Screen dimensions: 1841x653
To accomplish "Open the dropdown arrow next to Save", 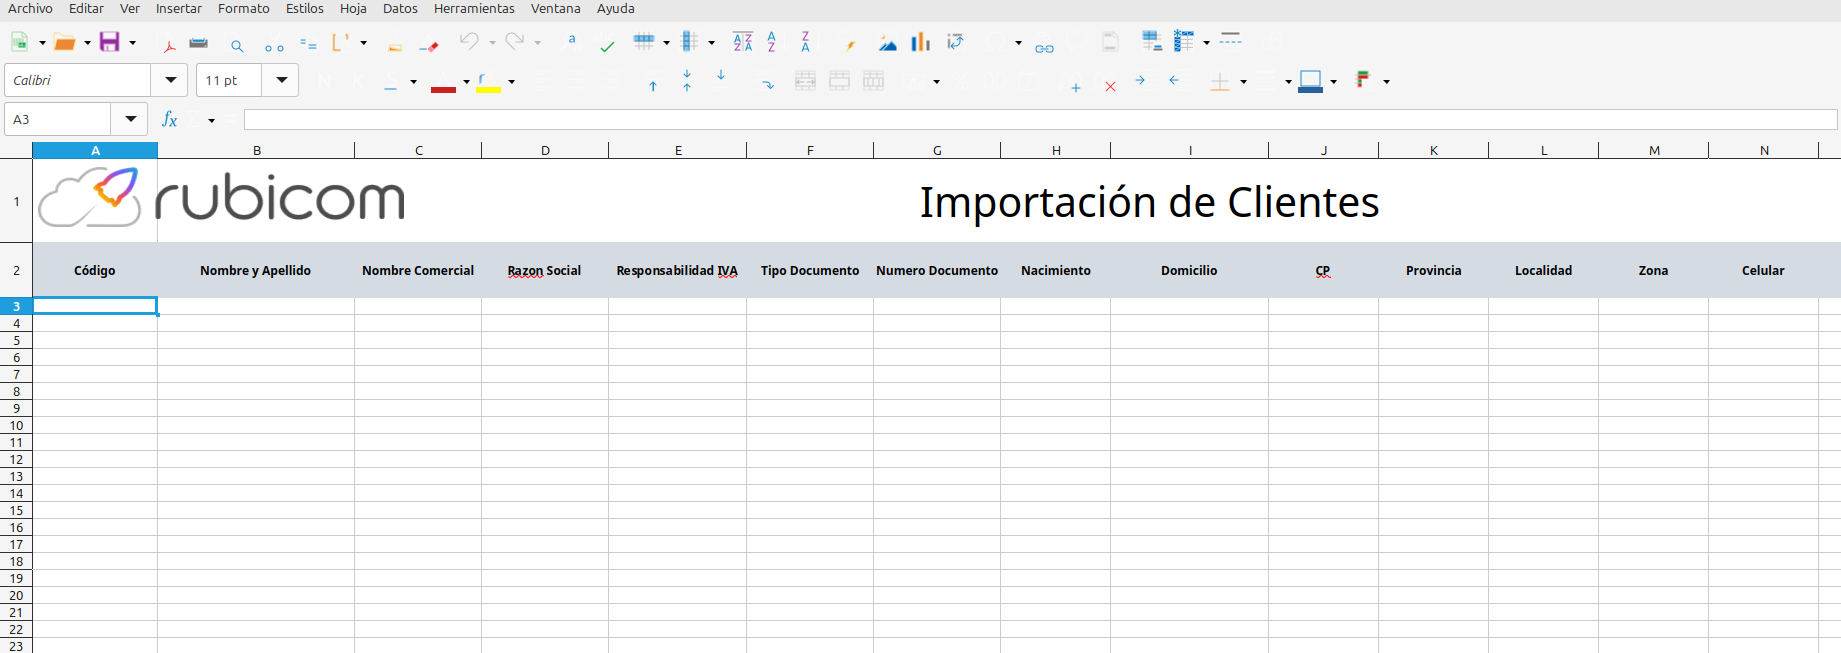I will pos(132,43).
